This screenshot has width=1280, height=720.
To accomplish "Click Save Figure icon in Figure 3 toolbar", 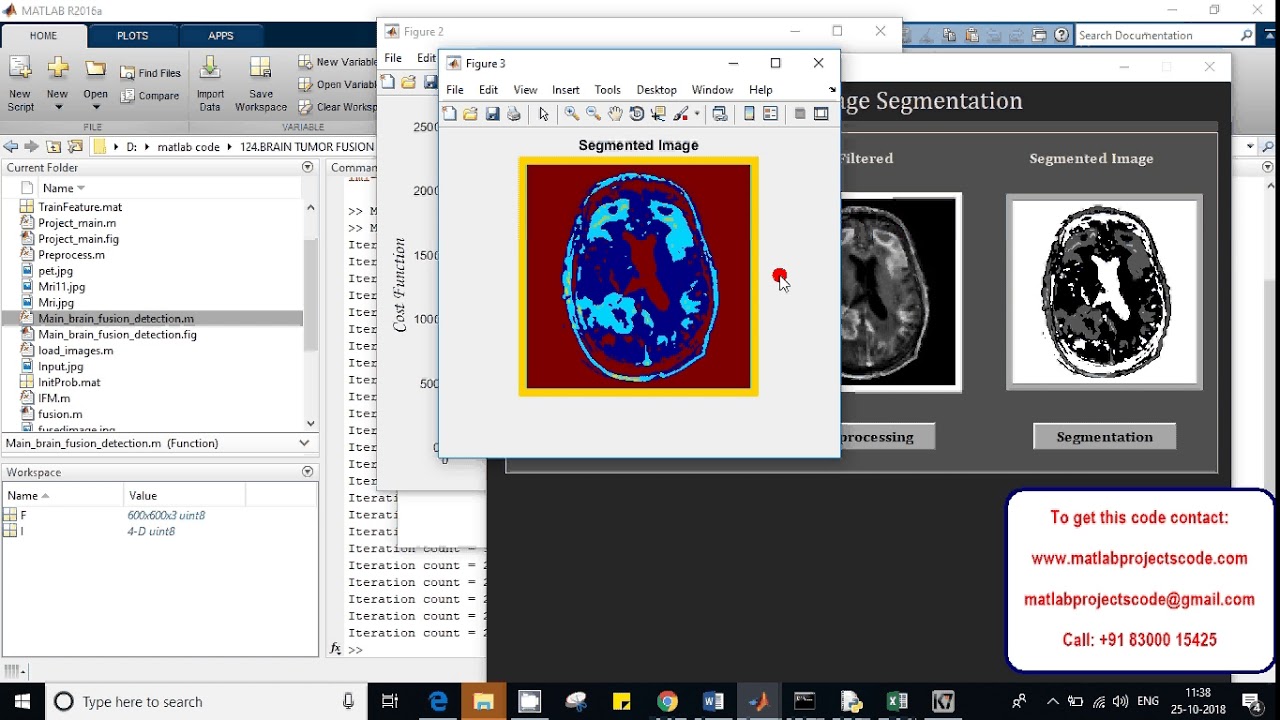I will tap(492, 114).
